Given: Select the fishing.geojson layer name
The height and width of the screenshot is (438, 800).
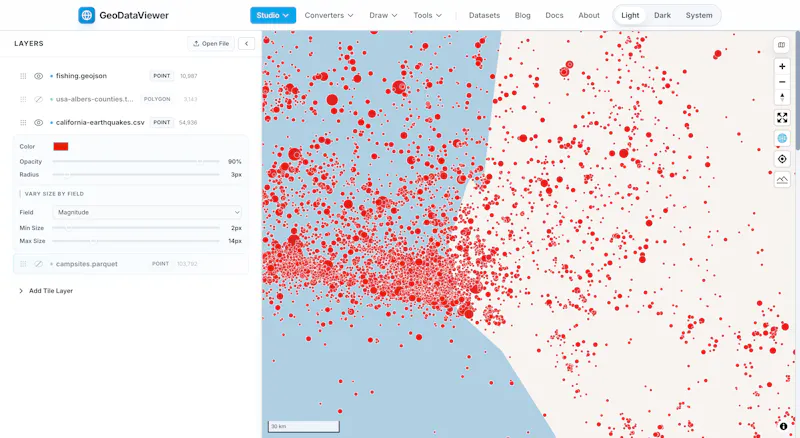Looking at the screenshot, I should [x=81, y=76].
